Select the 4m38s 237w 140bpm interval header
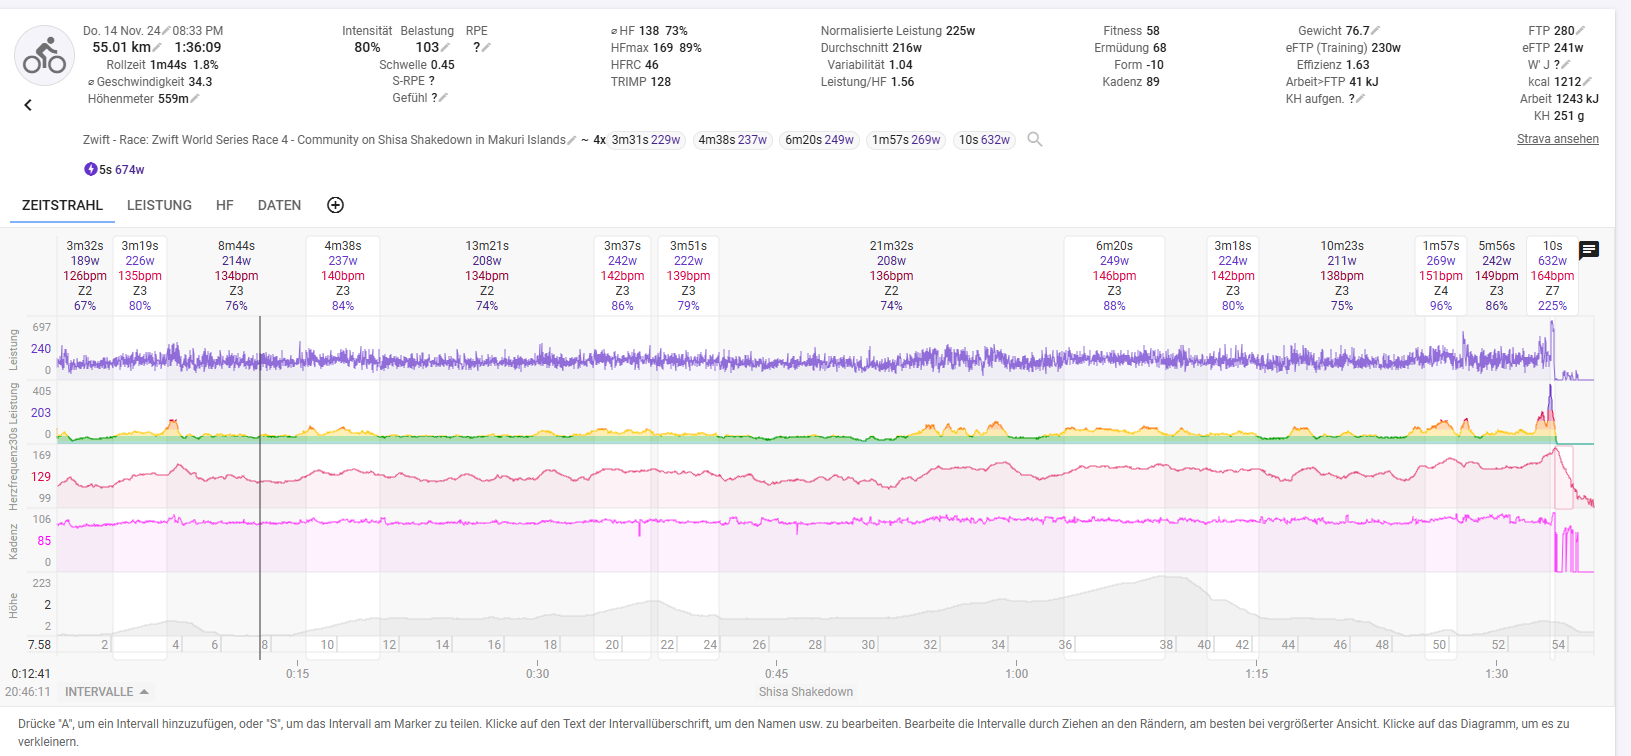 point(343,275)
